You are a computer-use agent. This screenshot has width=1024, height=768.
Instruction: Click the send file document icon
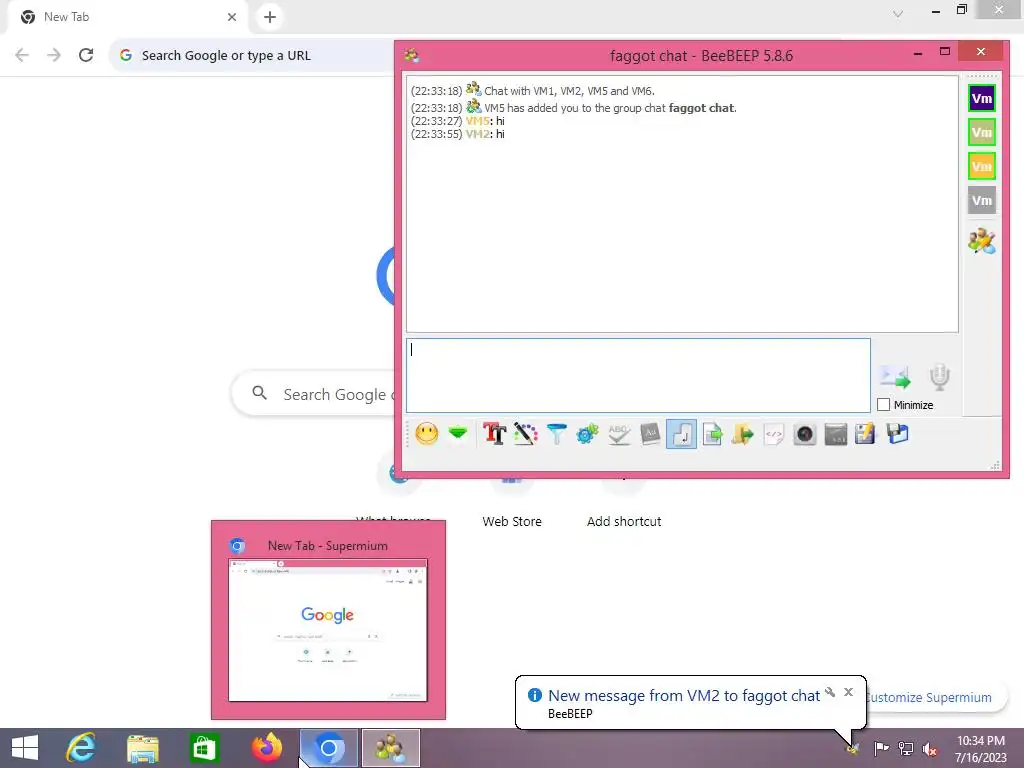tap(712, 434)
